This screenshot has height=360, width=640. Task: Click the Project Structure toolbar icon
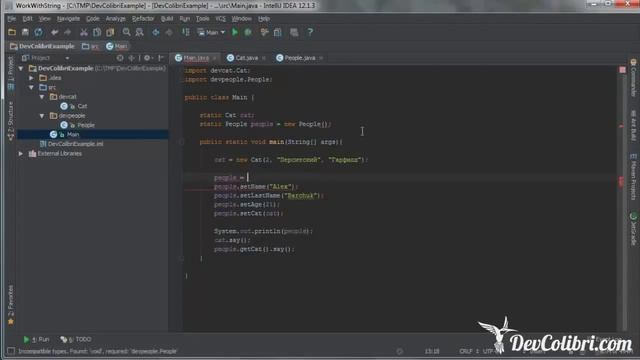(x=278, y=32)
